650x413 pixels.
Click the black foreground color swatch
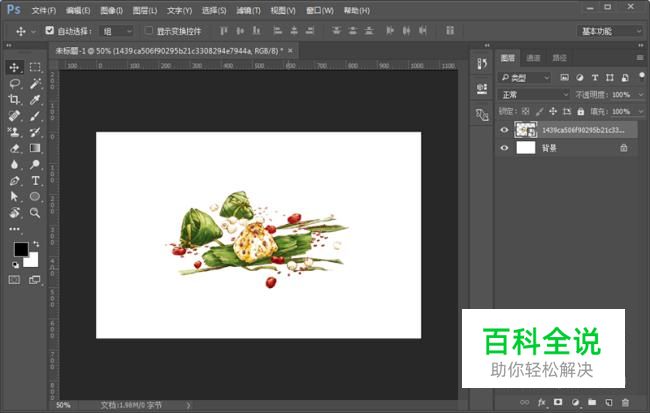tap(21, 249)
